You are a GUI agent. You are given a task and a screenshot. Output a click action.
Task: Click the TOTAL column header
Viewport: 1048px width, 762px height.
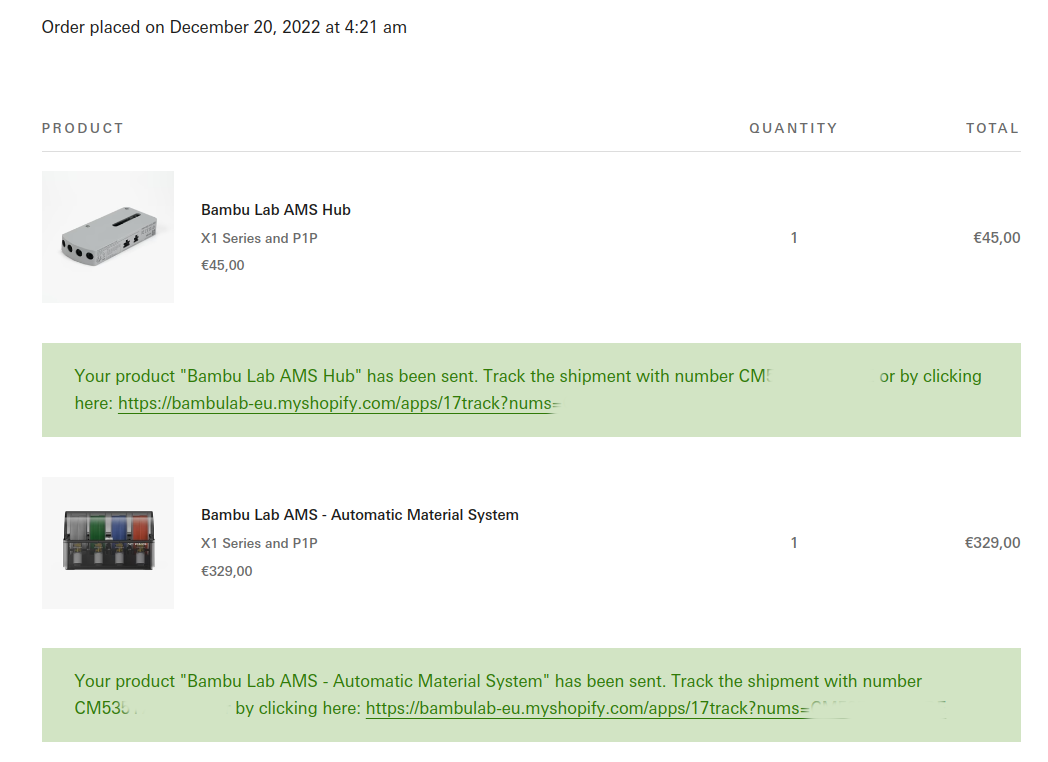click(992, 128)
